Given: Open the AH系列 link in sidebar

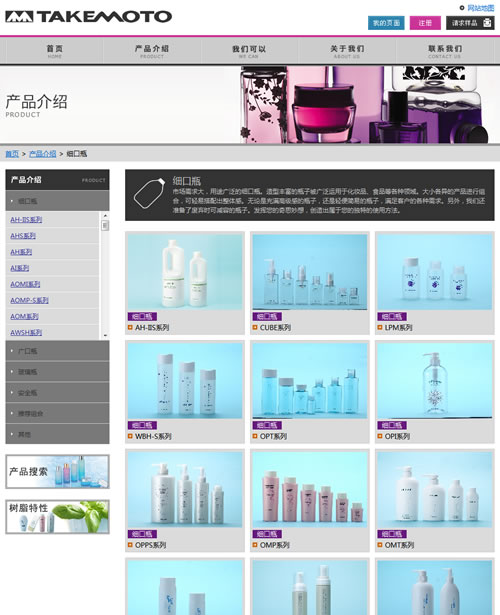Looking at the screenshot, I should coord(21,252).
